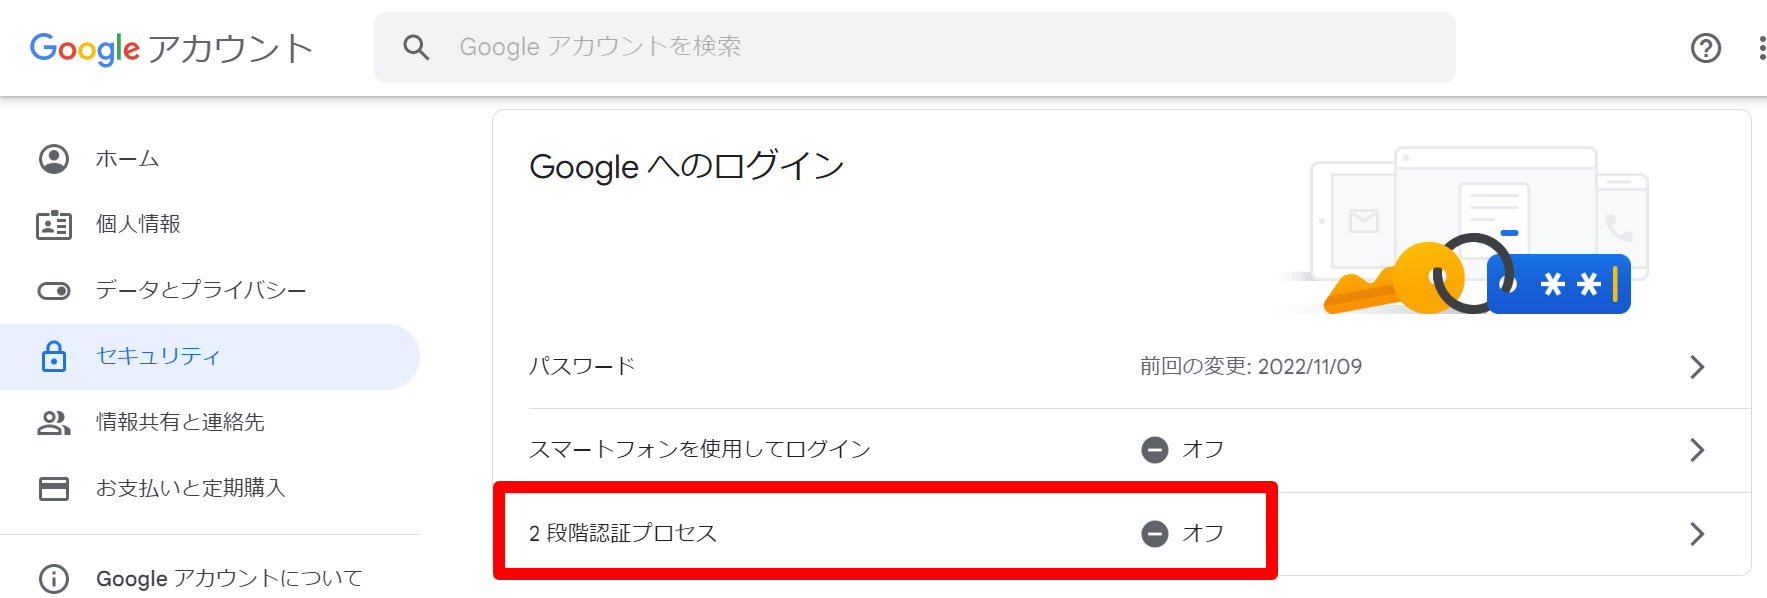Click the Google アカウントについて info icon

tap(54, 579)
